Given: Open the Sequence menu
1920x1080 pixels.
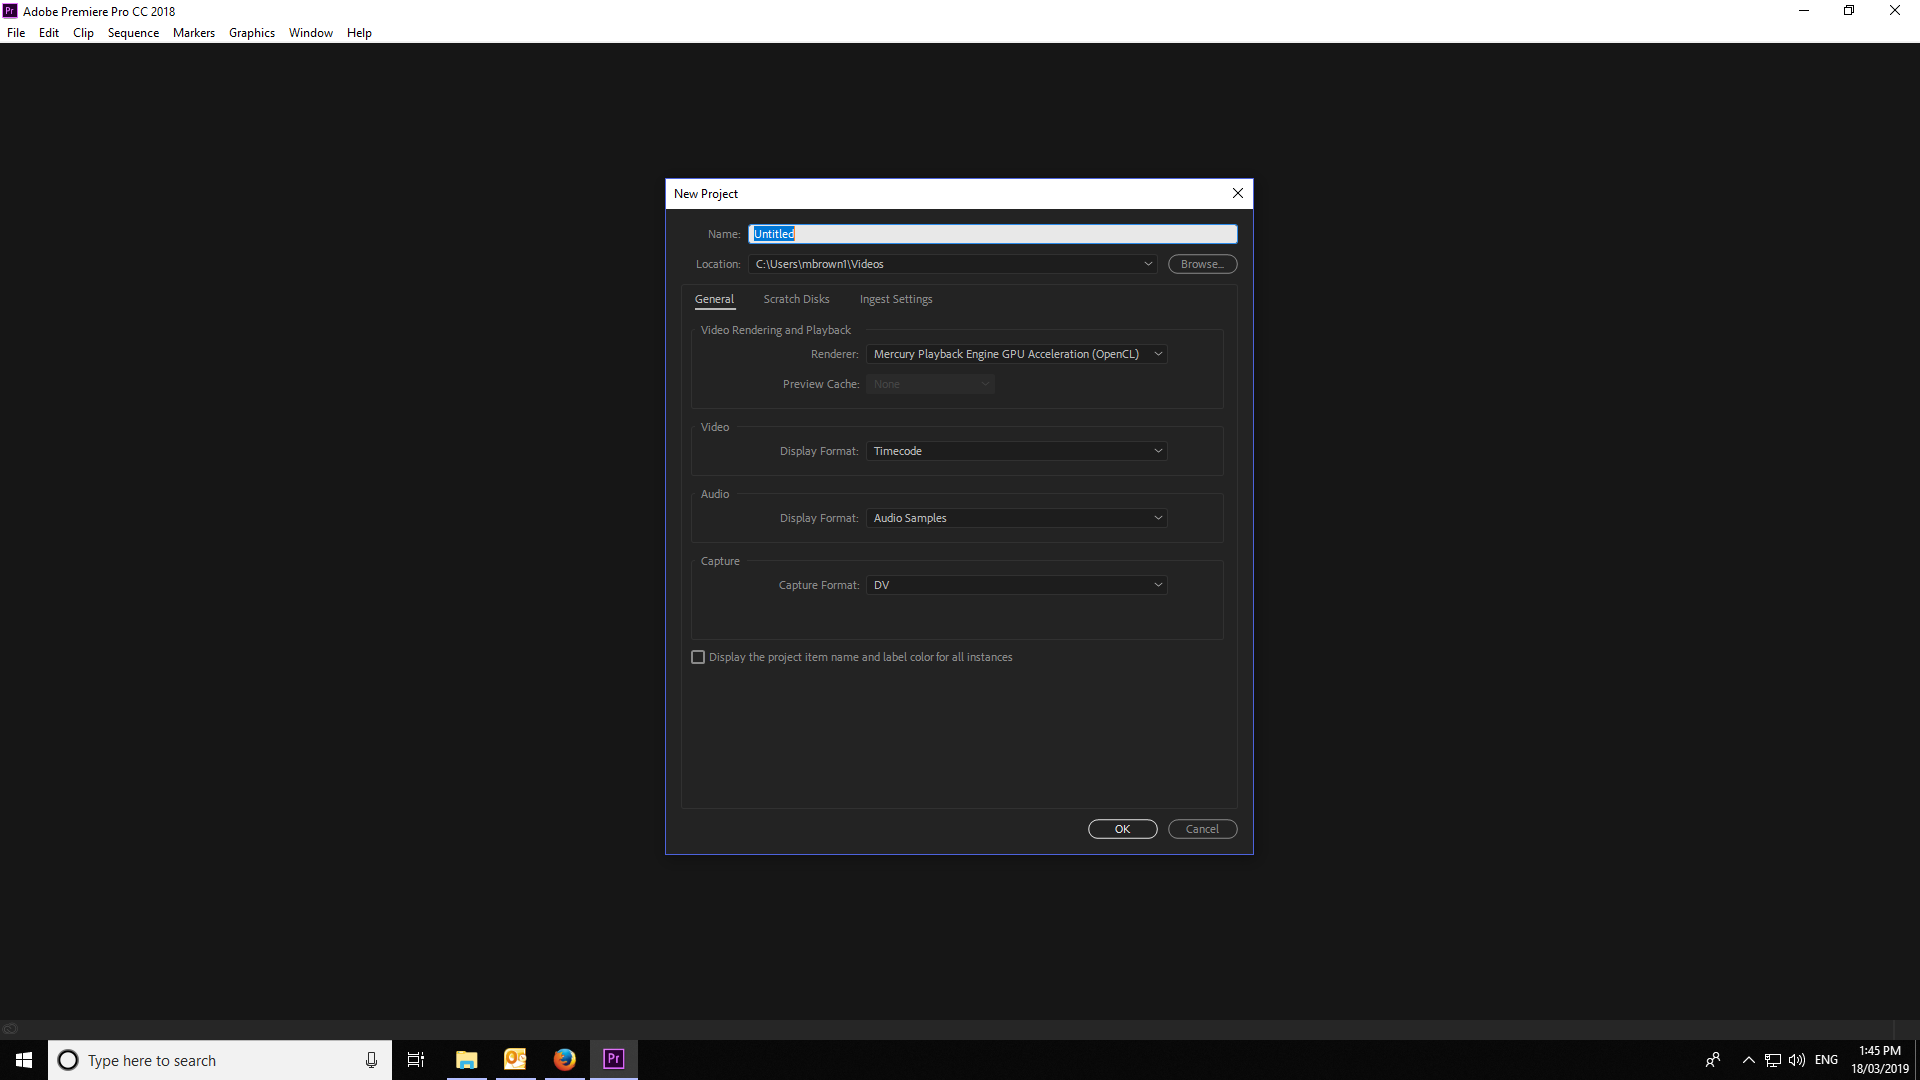Looking at the screenshot, I should 133,33.
